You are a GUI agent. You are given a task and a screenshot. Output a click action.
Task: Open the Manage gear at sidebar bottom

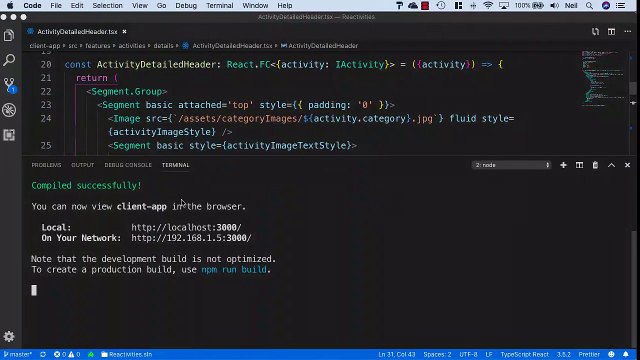coord(9,336)
